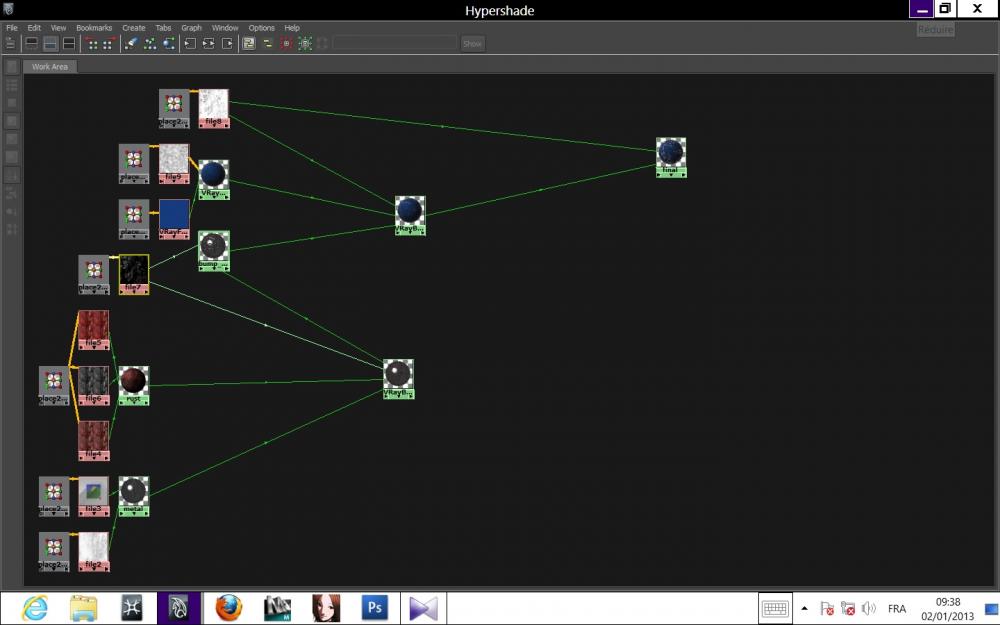The width and height of the screenshot is (1000, 625).
Task: Select the file5 red texture node
Action: (94, 330)
